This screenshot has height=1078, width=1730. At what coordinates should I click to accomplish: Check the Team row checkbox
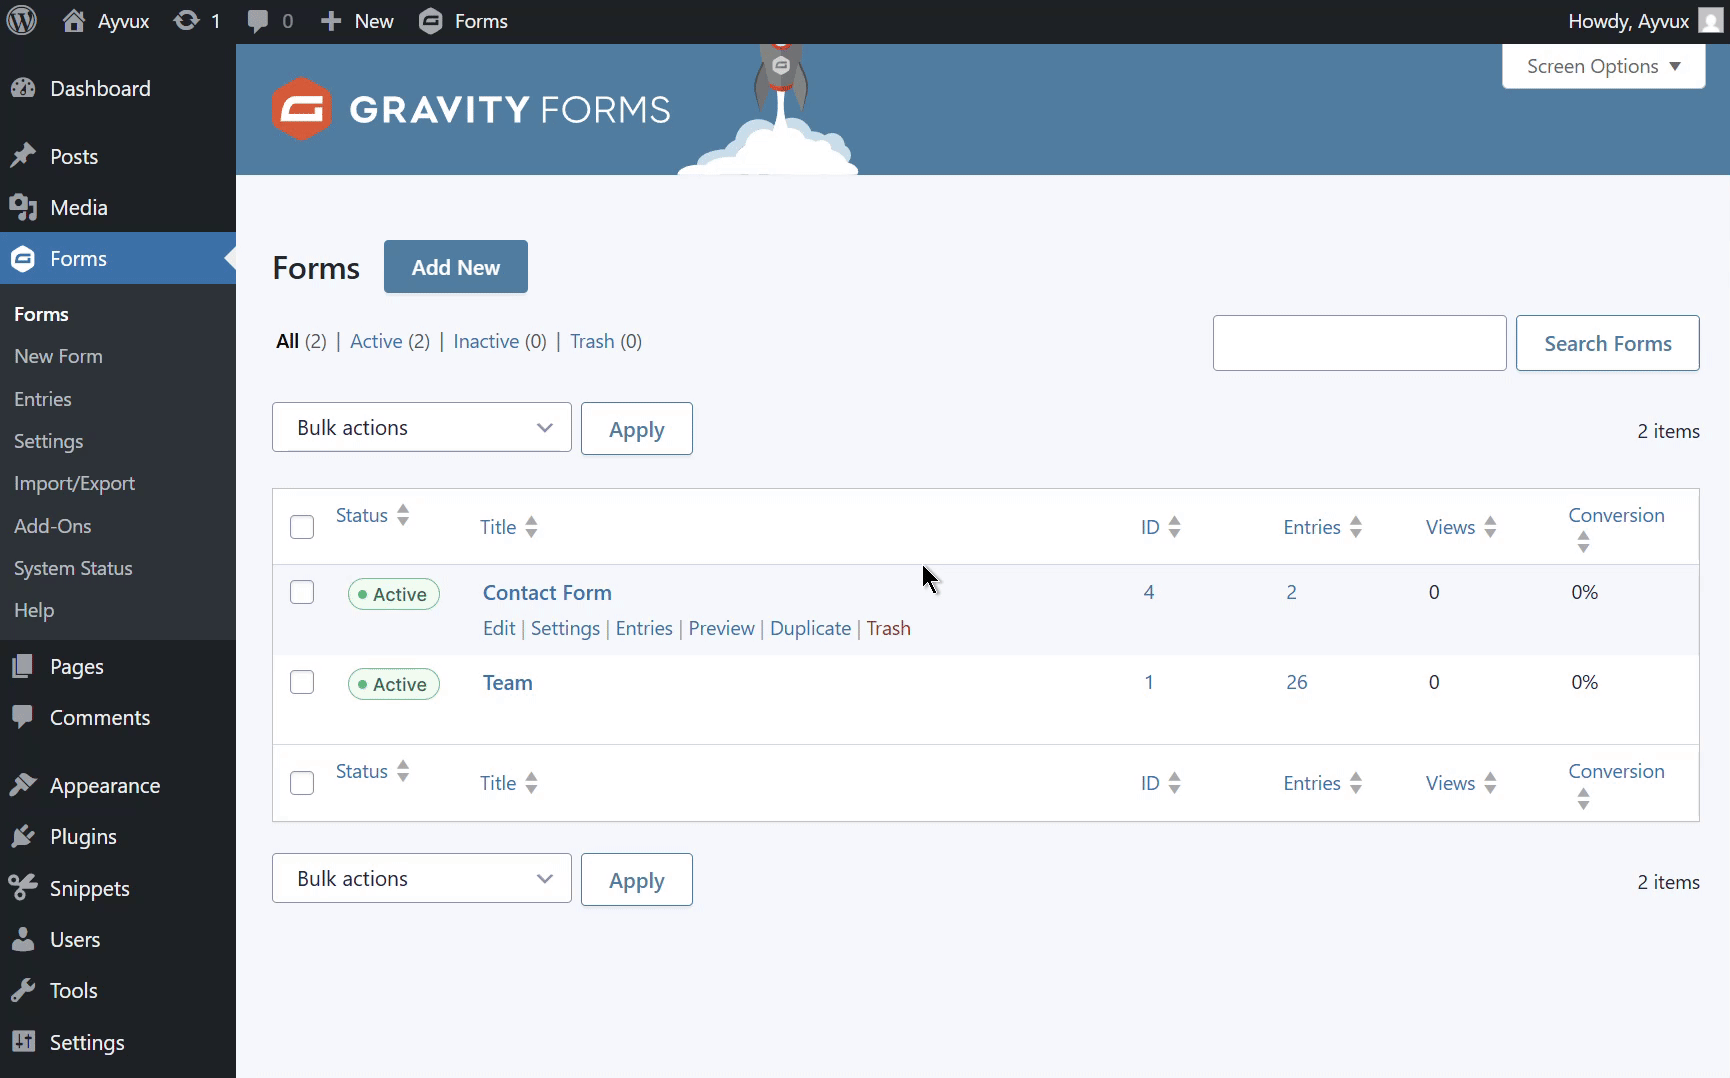[302, 682]
